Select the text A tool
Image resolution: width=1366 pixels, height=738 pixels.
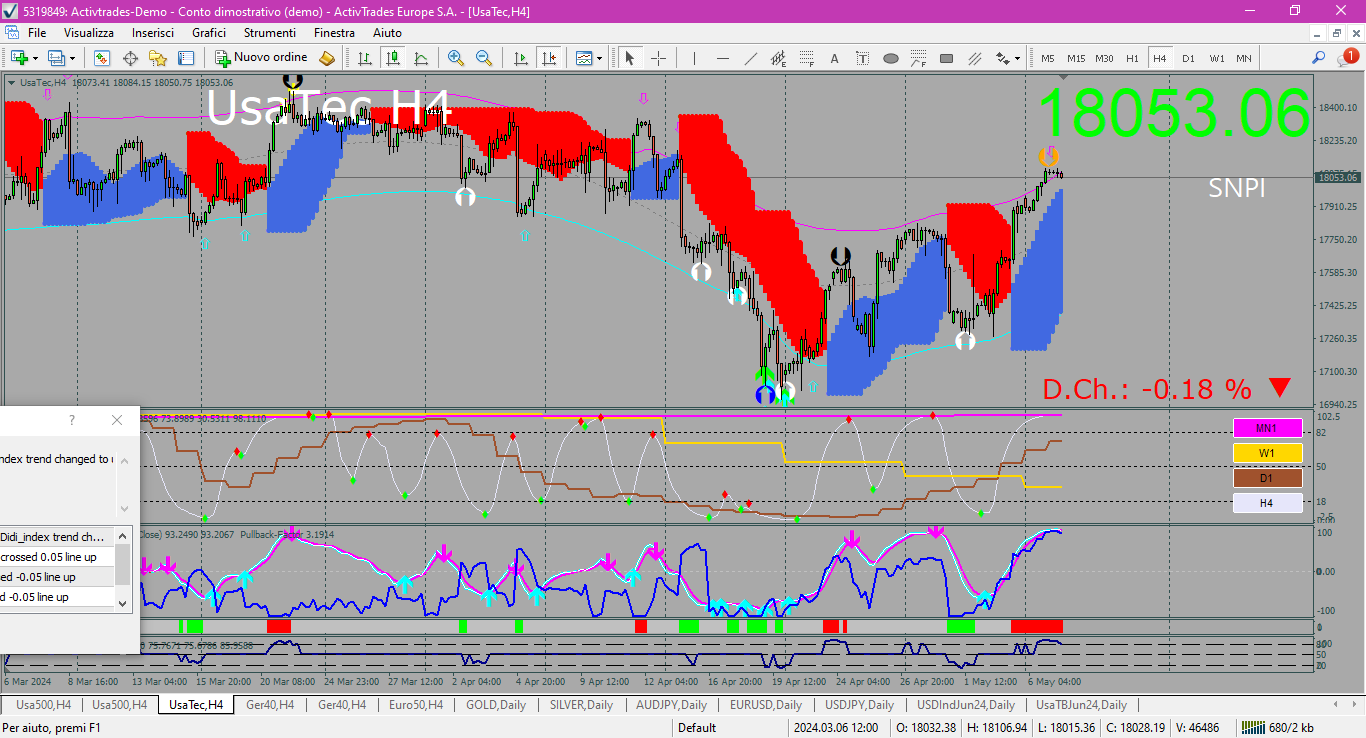coord(834,58)
